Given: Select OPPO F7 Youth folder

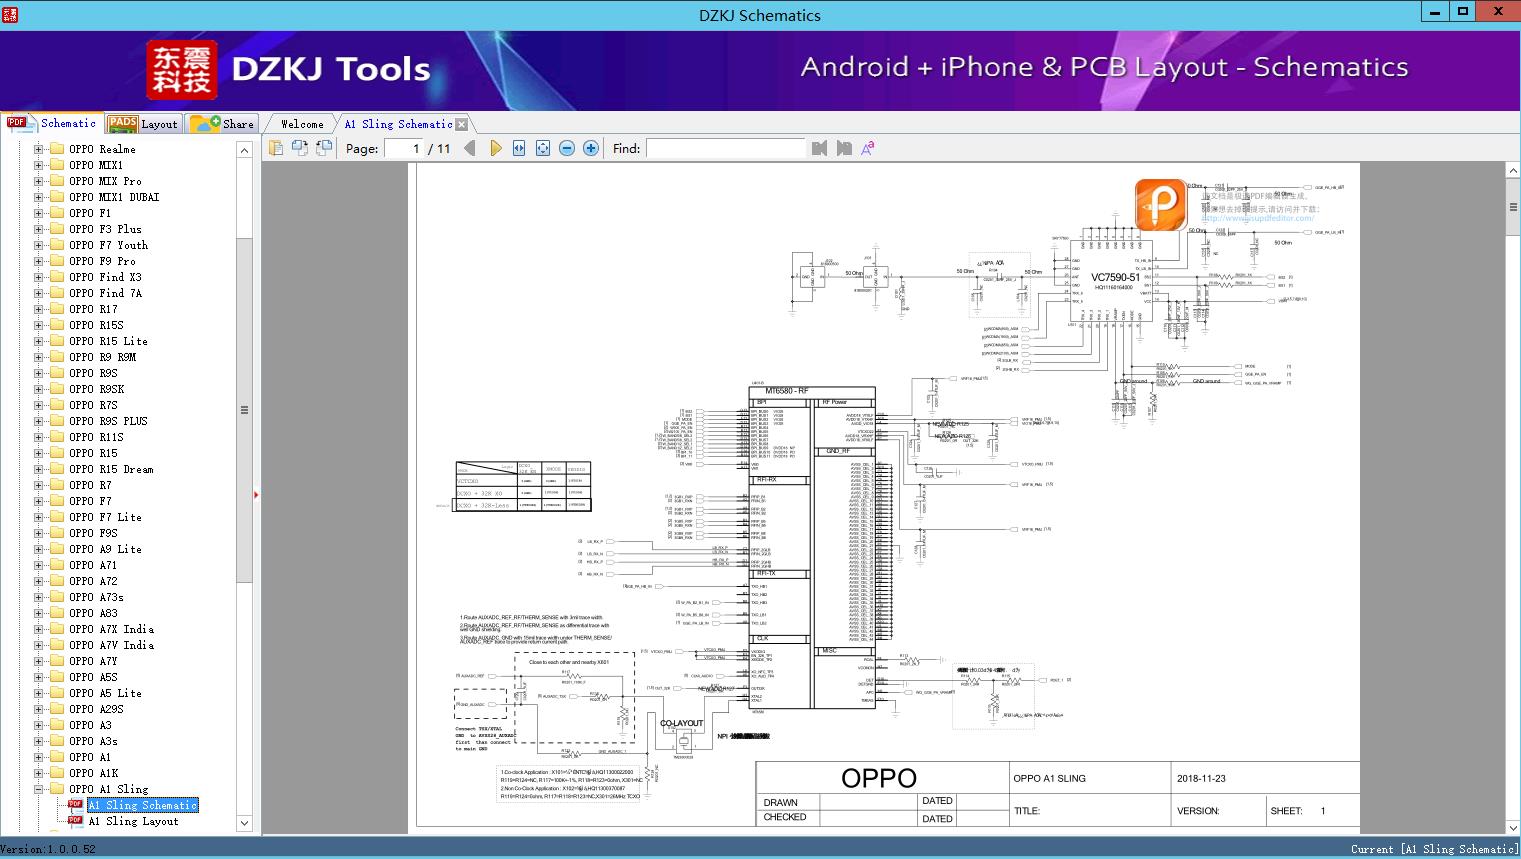Looking at the screenshot, I should click(108, 245).
